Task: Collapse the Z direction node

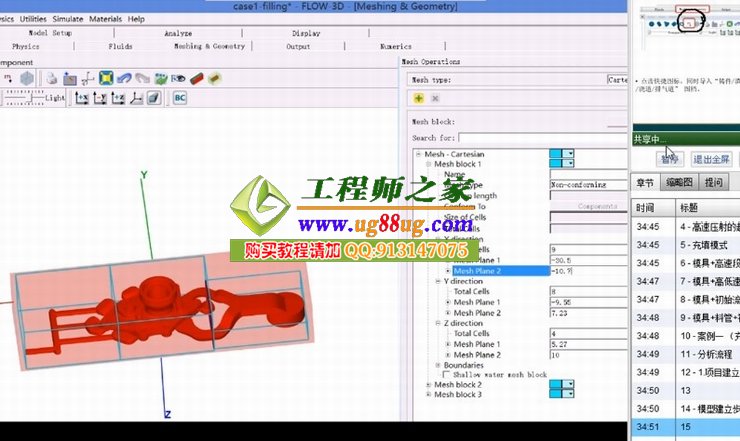Action: coord(438,323)
